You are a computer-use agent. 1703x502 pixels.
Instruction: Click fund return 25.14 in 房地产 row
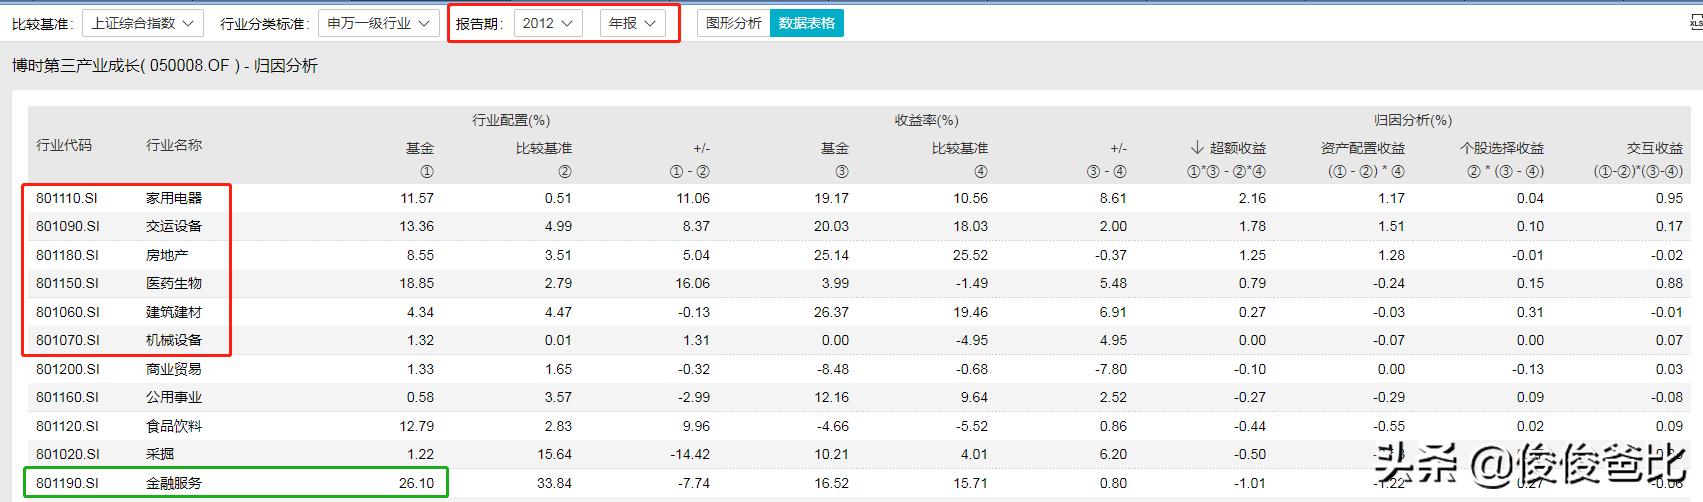[831, 255]
